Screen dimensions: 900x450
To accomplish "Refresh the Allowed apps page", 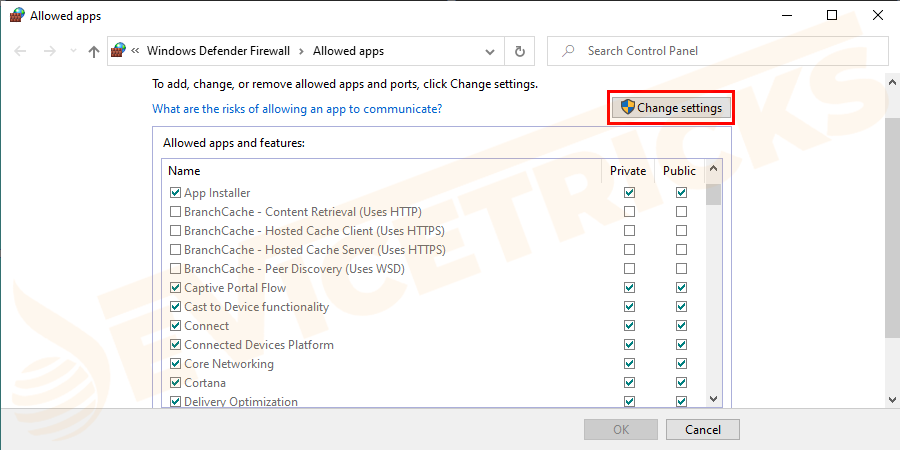I will click(519, 52).
